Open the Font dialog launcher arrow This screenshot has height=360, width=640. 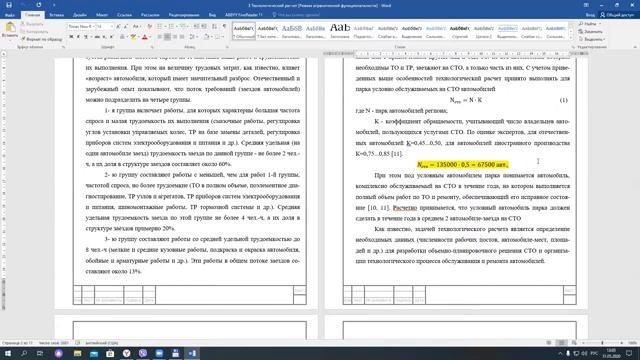click(152, 47)
